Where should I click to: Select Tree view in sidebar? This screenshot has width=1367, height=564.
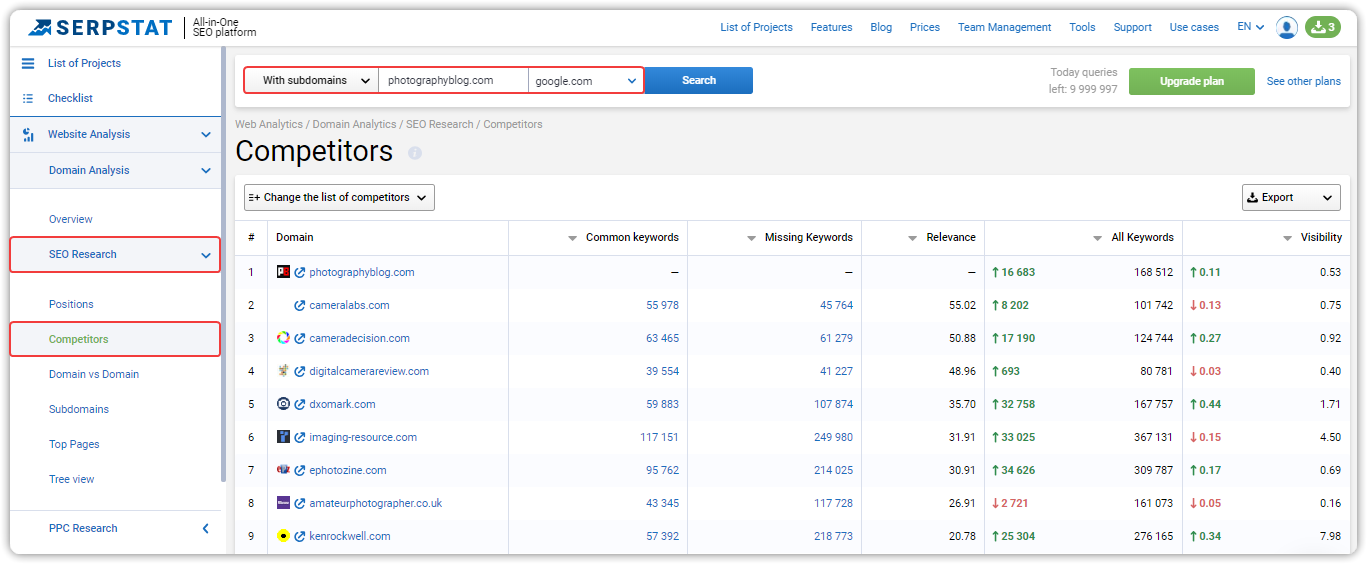tap(72, 479)
